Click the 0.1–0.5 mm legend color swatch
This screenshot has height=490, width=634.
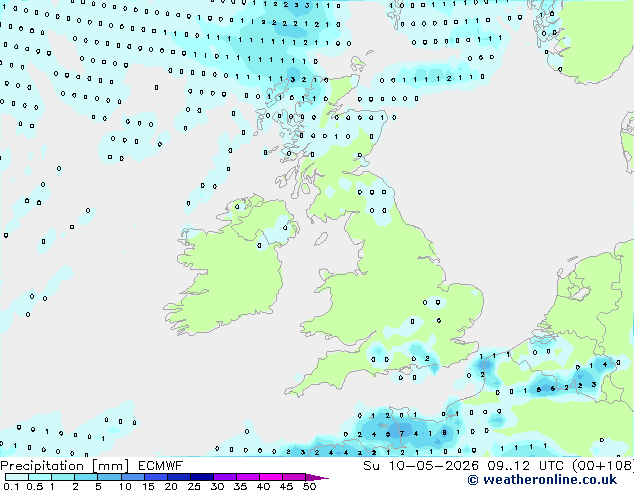[x=17, y=477]
